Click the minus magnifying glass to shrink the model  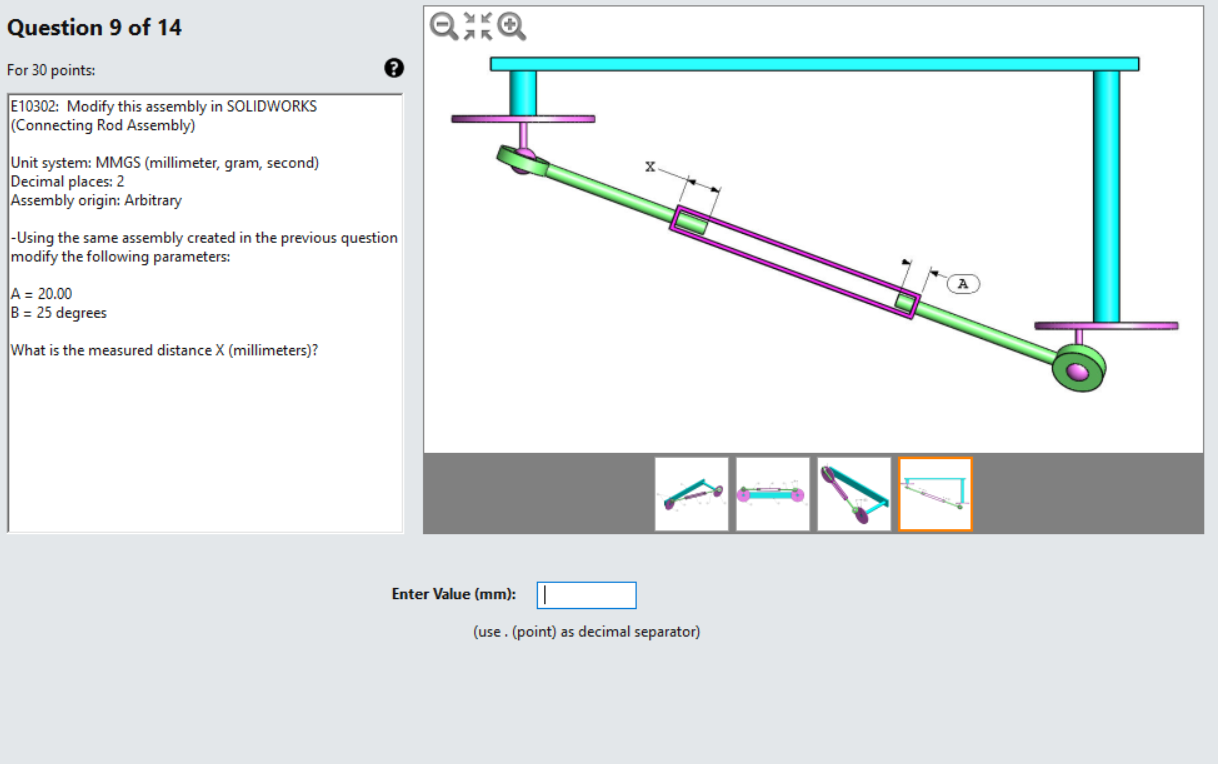tap(441, 27)
